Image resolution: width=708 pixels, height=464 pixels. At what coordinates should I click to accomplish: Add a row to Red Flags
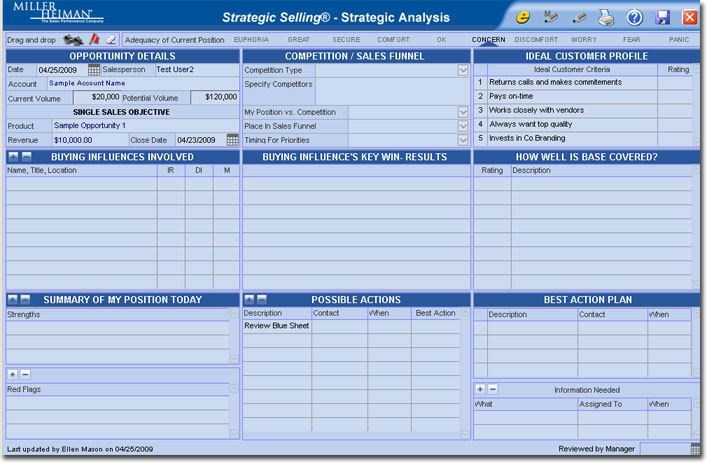(13, 374)
